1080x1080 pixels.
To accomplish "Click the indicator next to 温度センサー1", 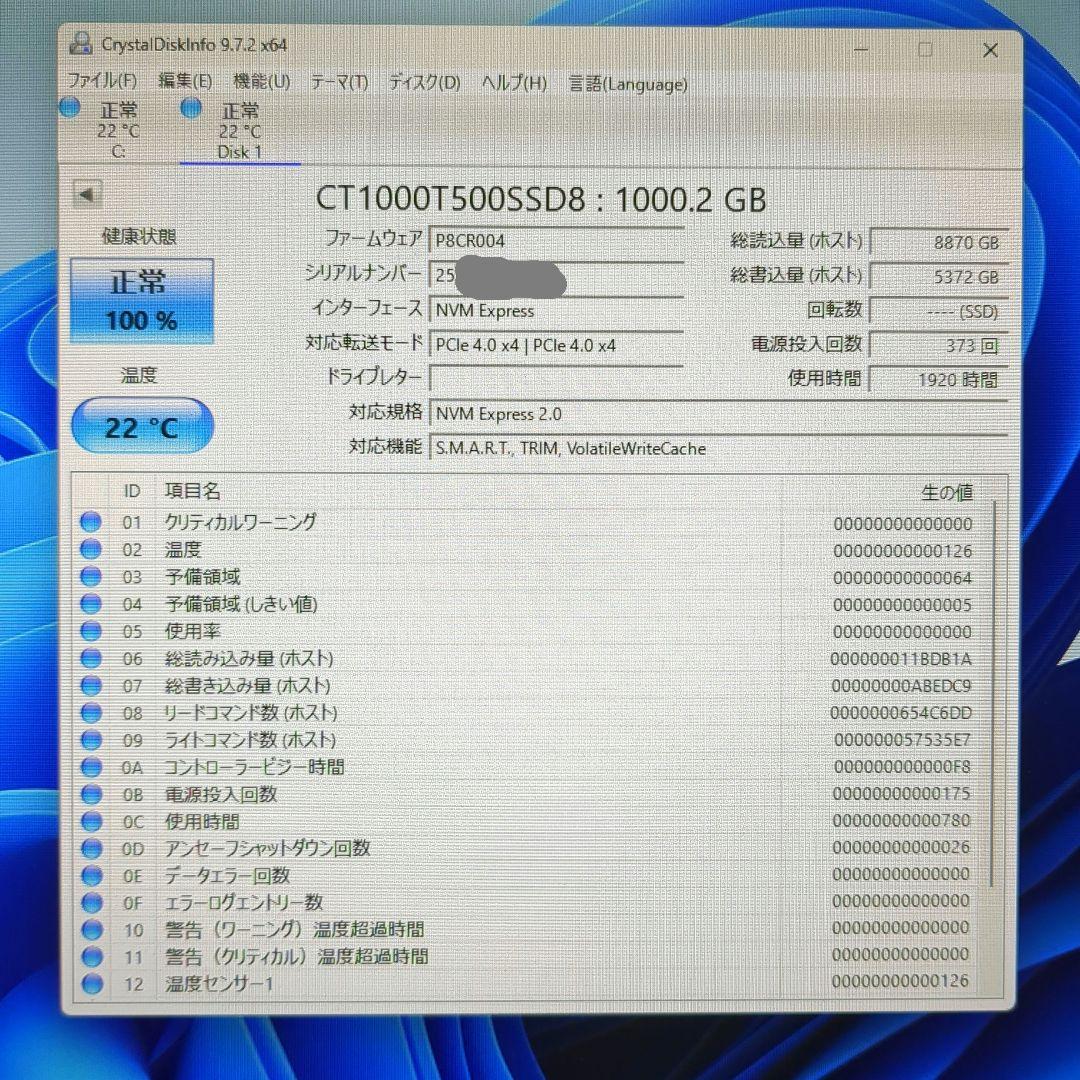I will [x=91, y=984].
